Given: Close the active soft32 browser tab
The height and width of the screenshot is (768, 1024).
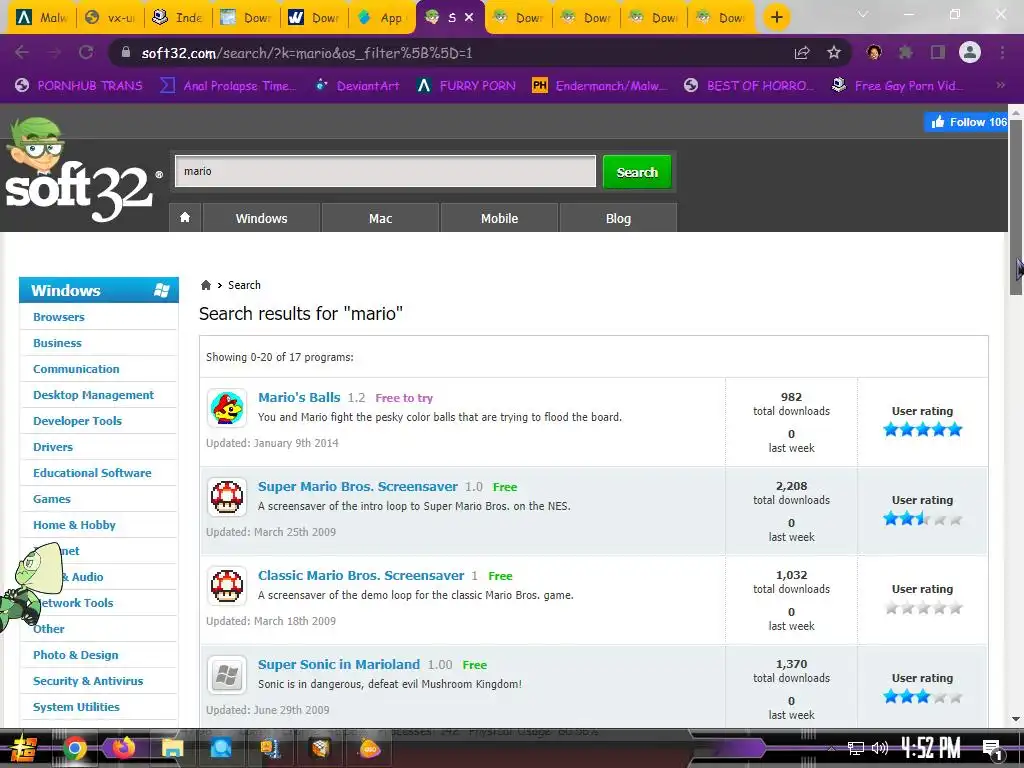Looking at the screenshot, I should point(469,18).
